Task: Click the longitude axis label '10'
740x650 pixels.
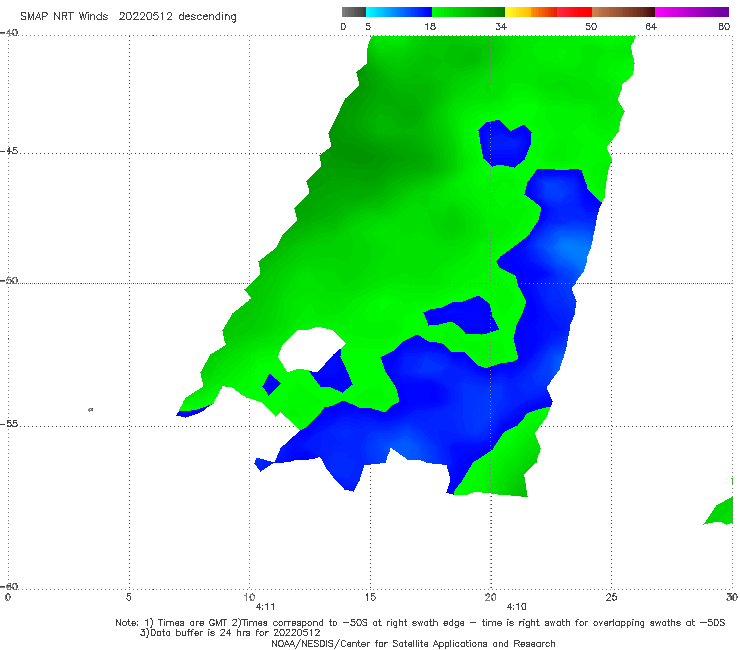Action: pos(249,597)
